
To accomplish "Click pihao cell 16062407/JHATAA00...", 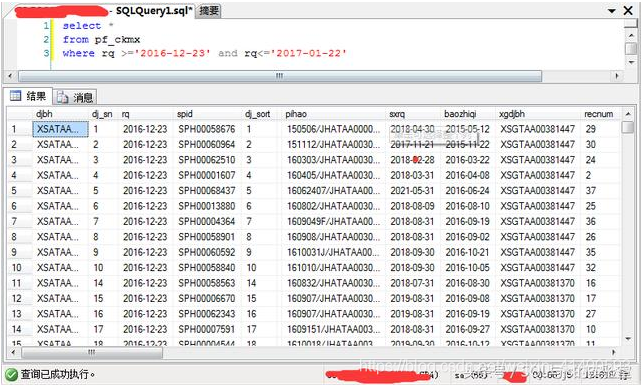I will point(333,191).
